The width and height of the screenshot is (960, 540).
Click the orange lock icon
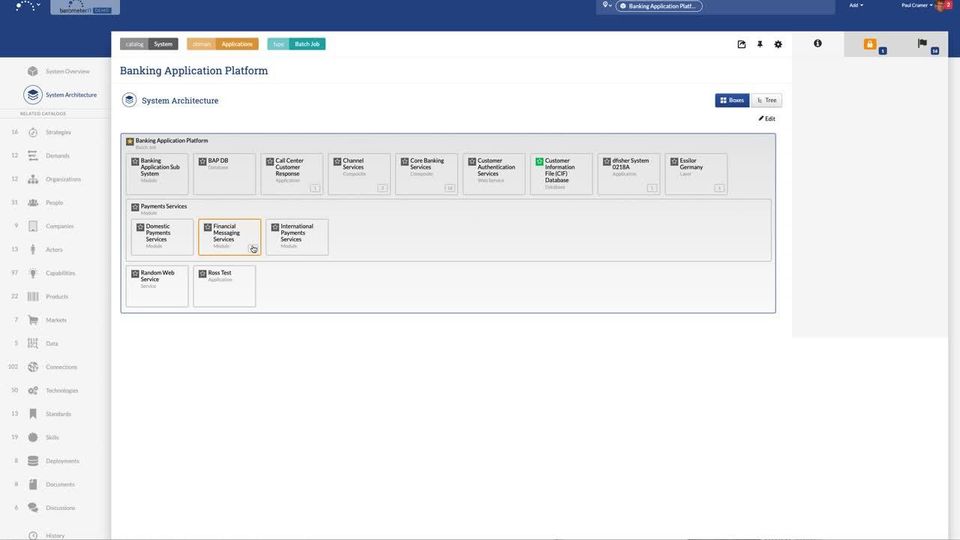(x=869, y=44)
